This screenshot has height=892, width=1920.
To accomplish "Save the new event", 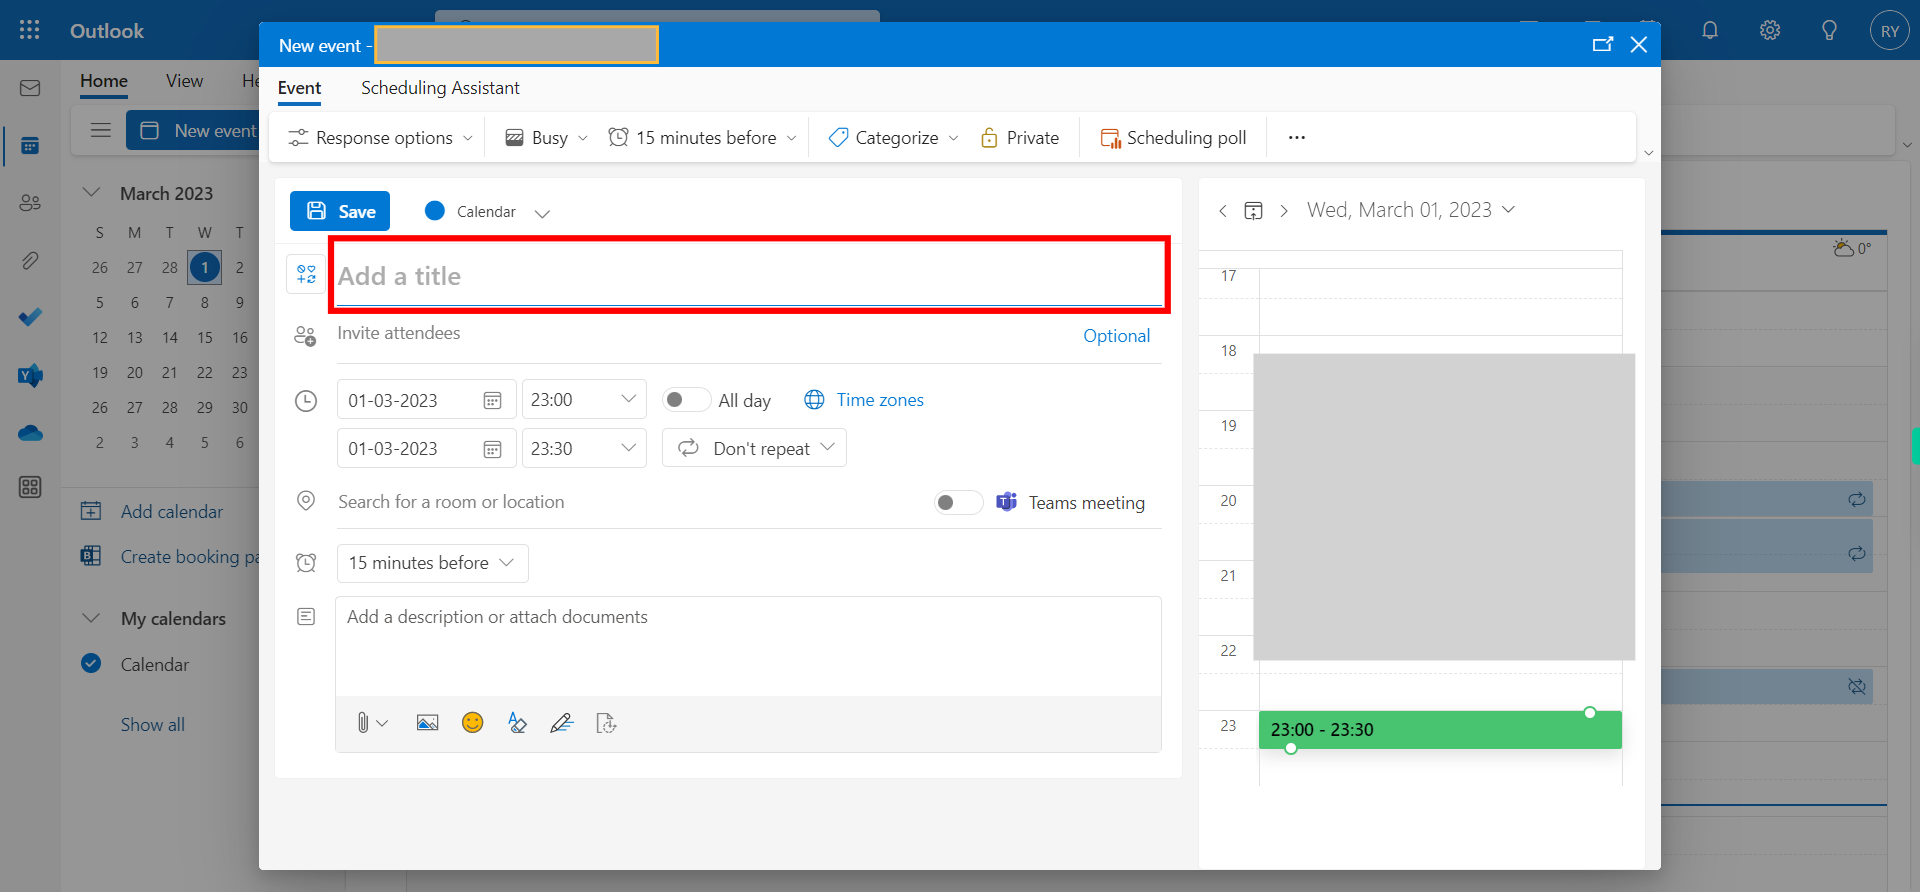I will pos(340,211).
